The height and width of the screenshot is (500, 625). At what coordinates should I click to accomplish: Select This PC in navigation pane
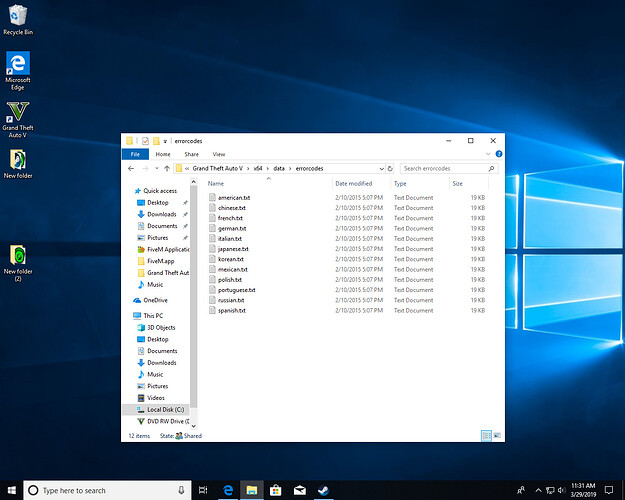point(148,315)
